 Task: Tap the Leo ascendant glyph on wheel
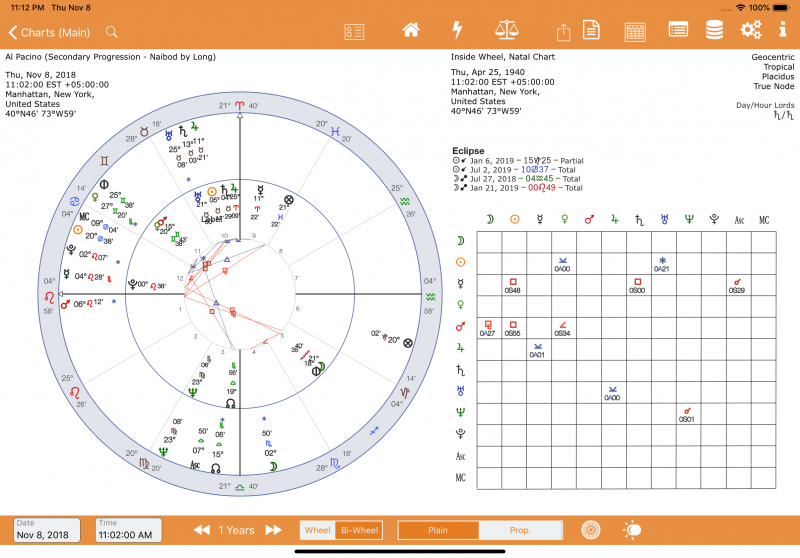coord(49,297)
